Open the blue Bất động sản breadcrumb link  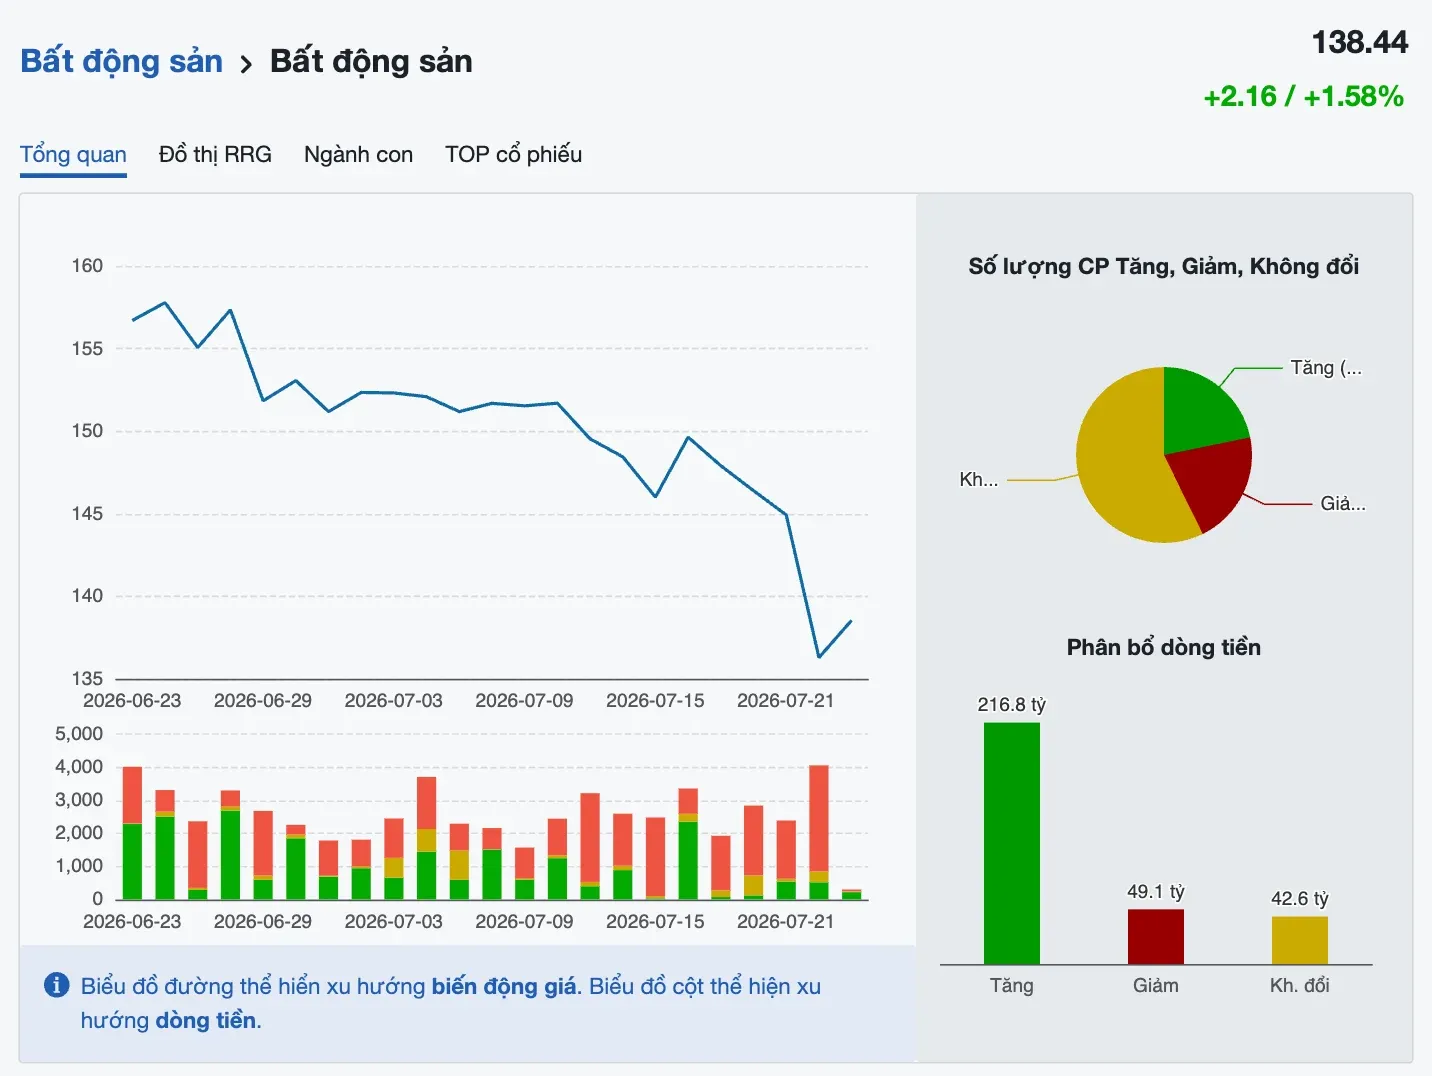(x=121, y=61)
